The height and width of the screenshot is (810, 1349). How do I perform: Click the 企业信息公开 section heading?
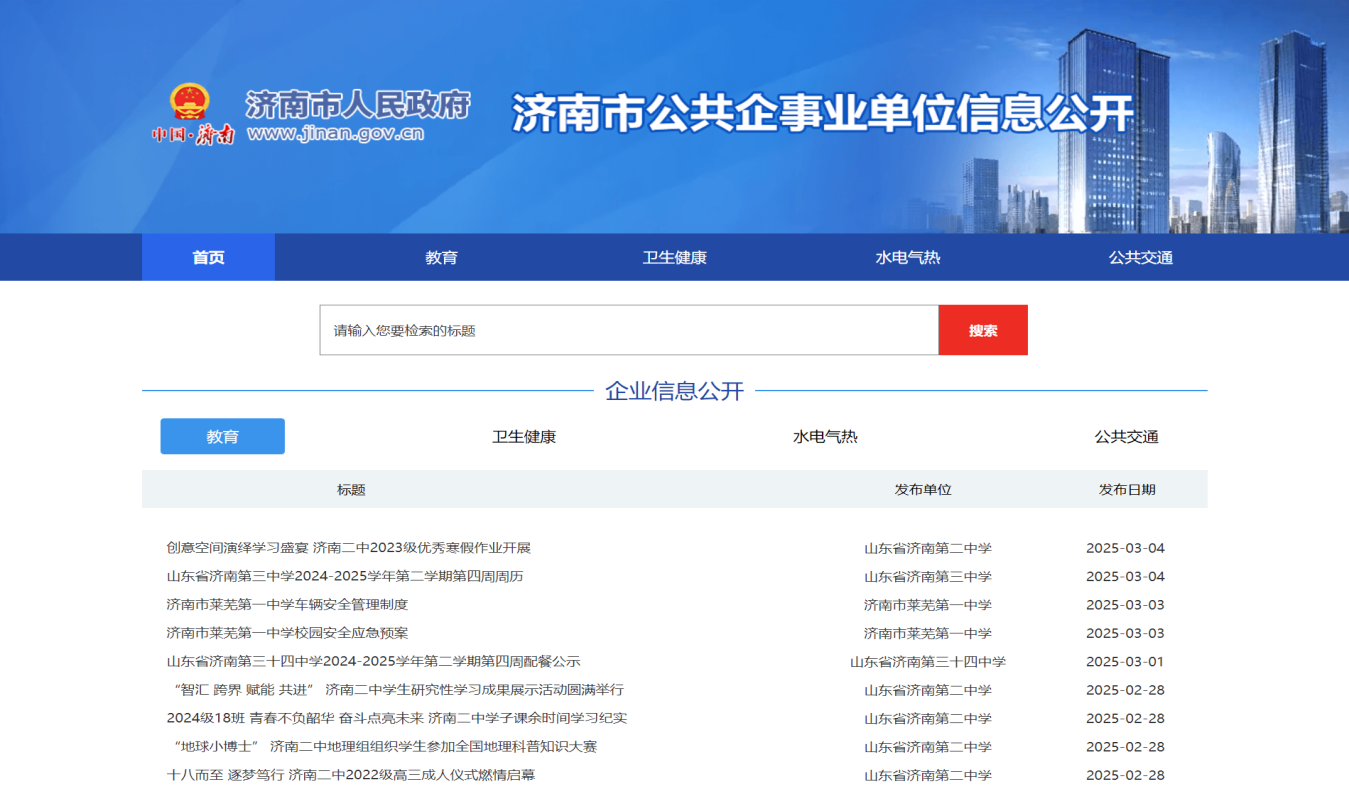(x=674, y=393)
